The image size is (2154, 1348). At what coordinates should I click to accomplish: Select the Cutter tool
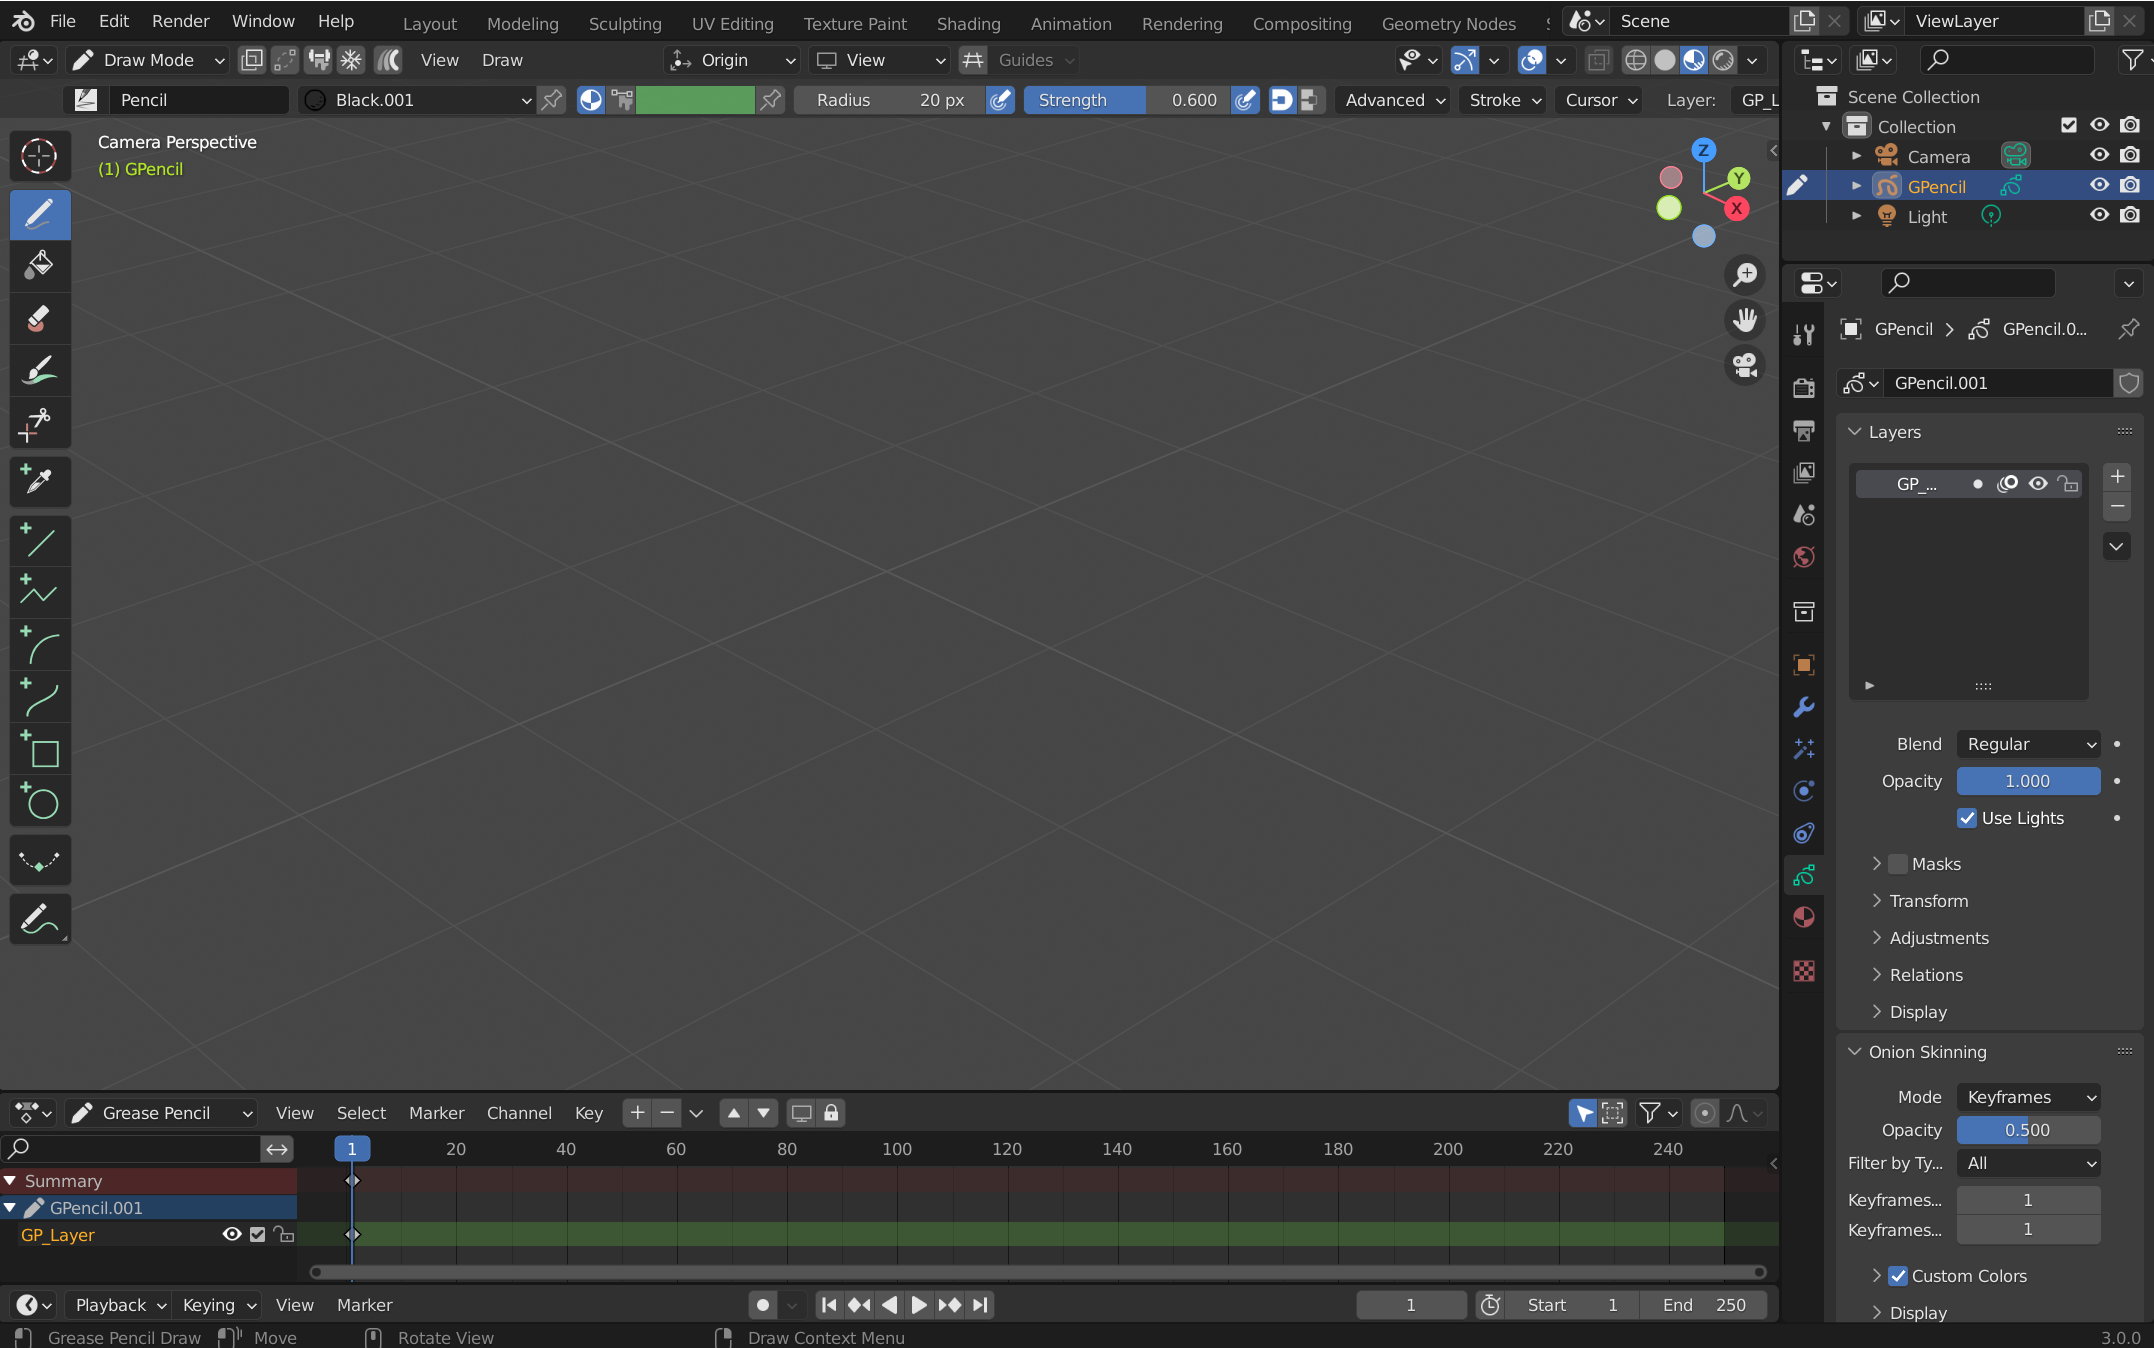tap(40, 425)
